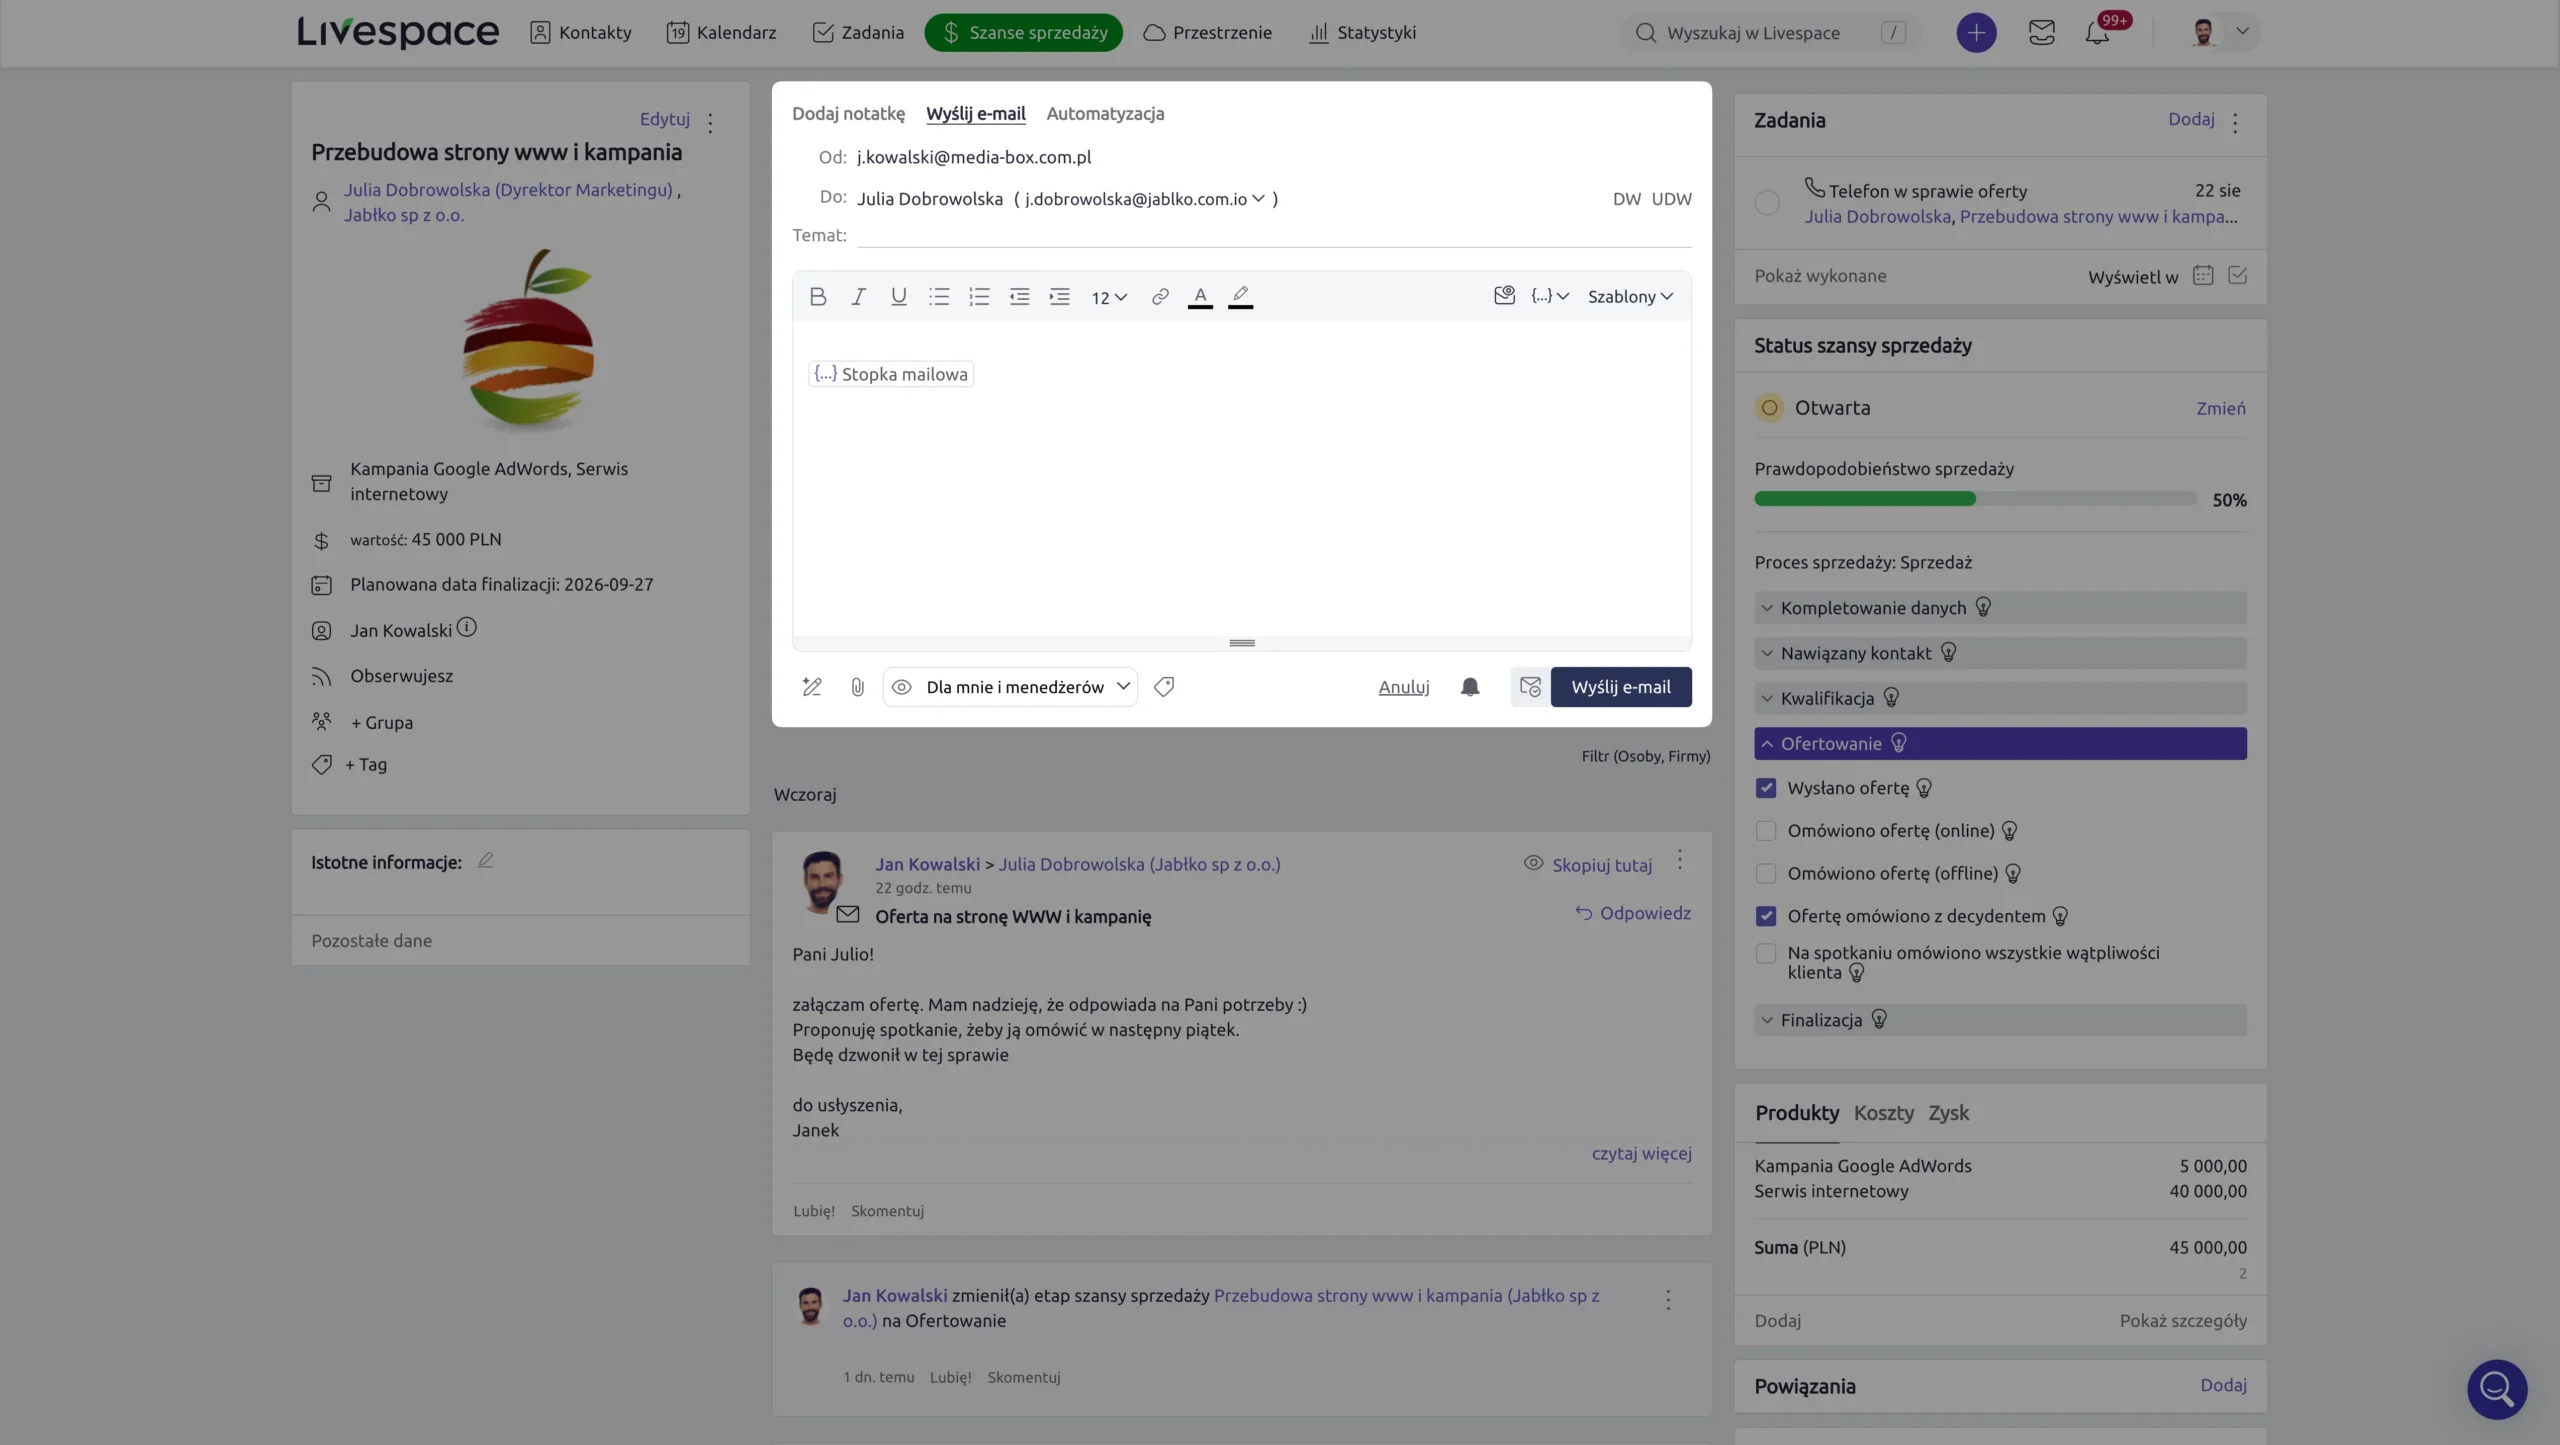The width and height of the screenshot is (2560, 1445).
Task: Check Omówiono ofertę (online)
Action: [1766, 831]
